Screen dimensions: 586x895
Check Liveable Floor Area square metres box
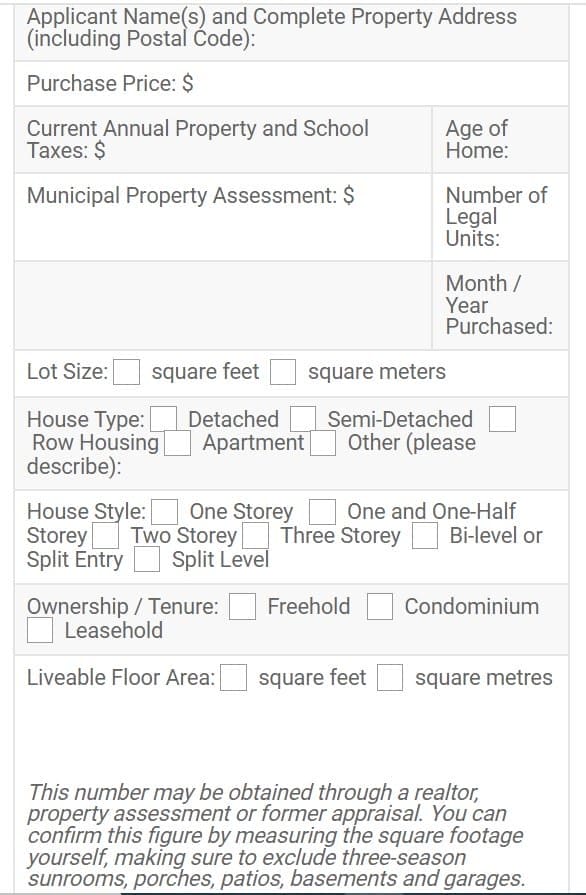click(x=390, y=678)
